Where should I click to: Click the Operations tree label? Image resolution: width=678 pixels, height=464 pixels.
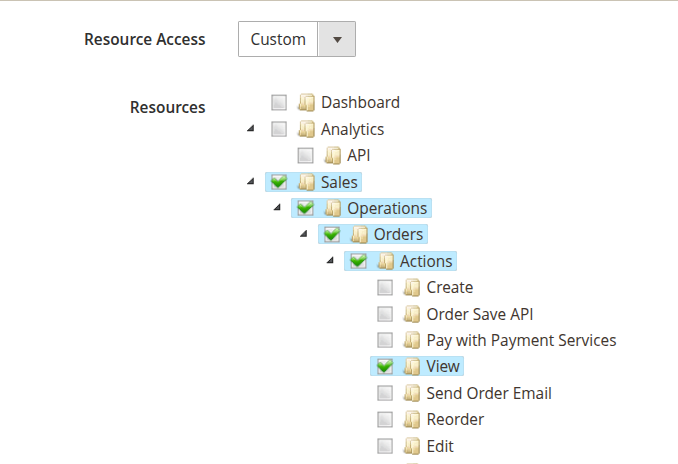pyautogui.click(x=387, y=208)
